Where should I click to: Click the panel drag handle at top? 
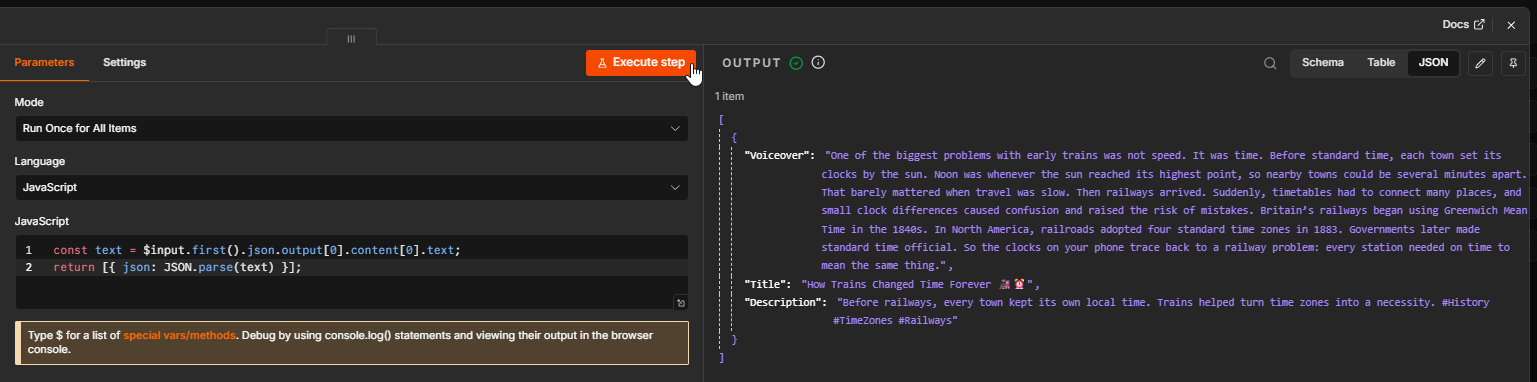click(351, 38)
